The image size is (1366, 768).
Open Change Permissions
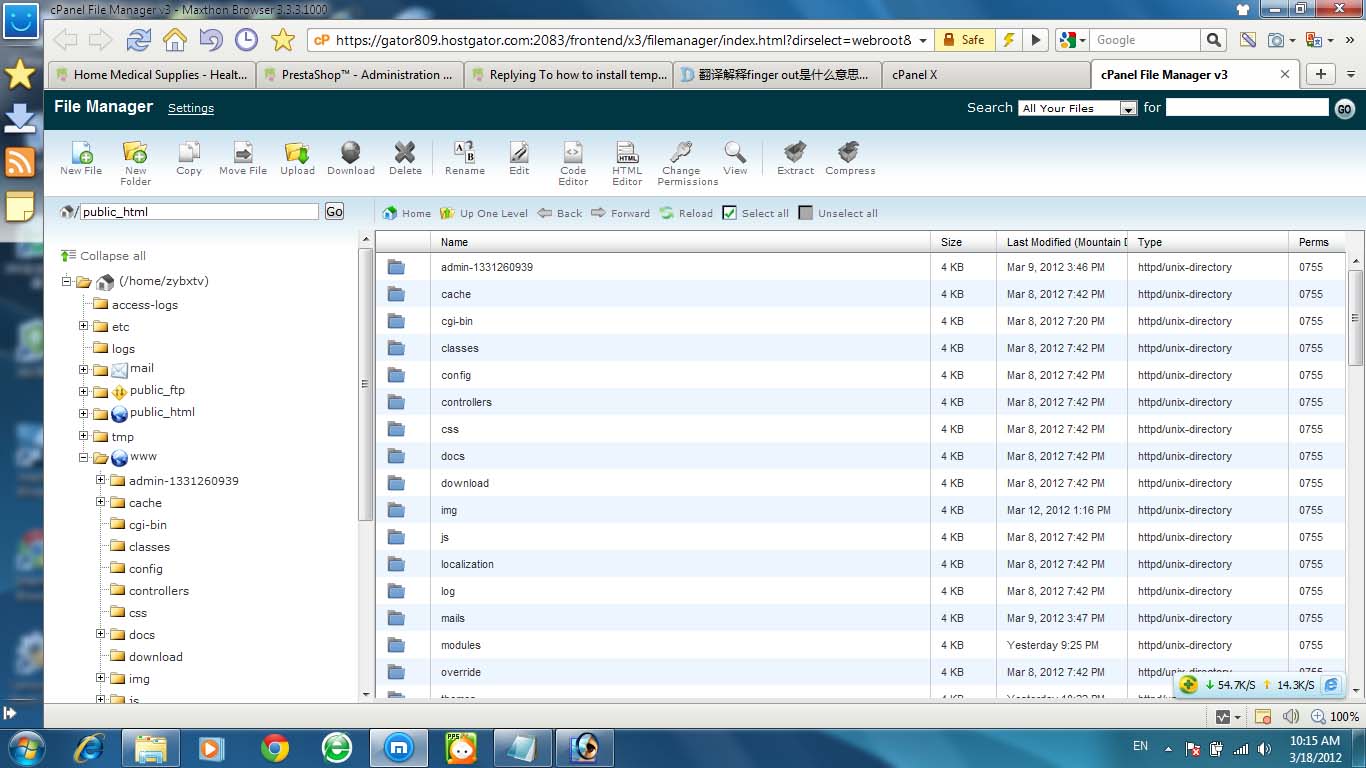688,163
